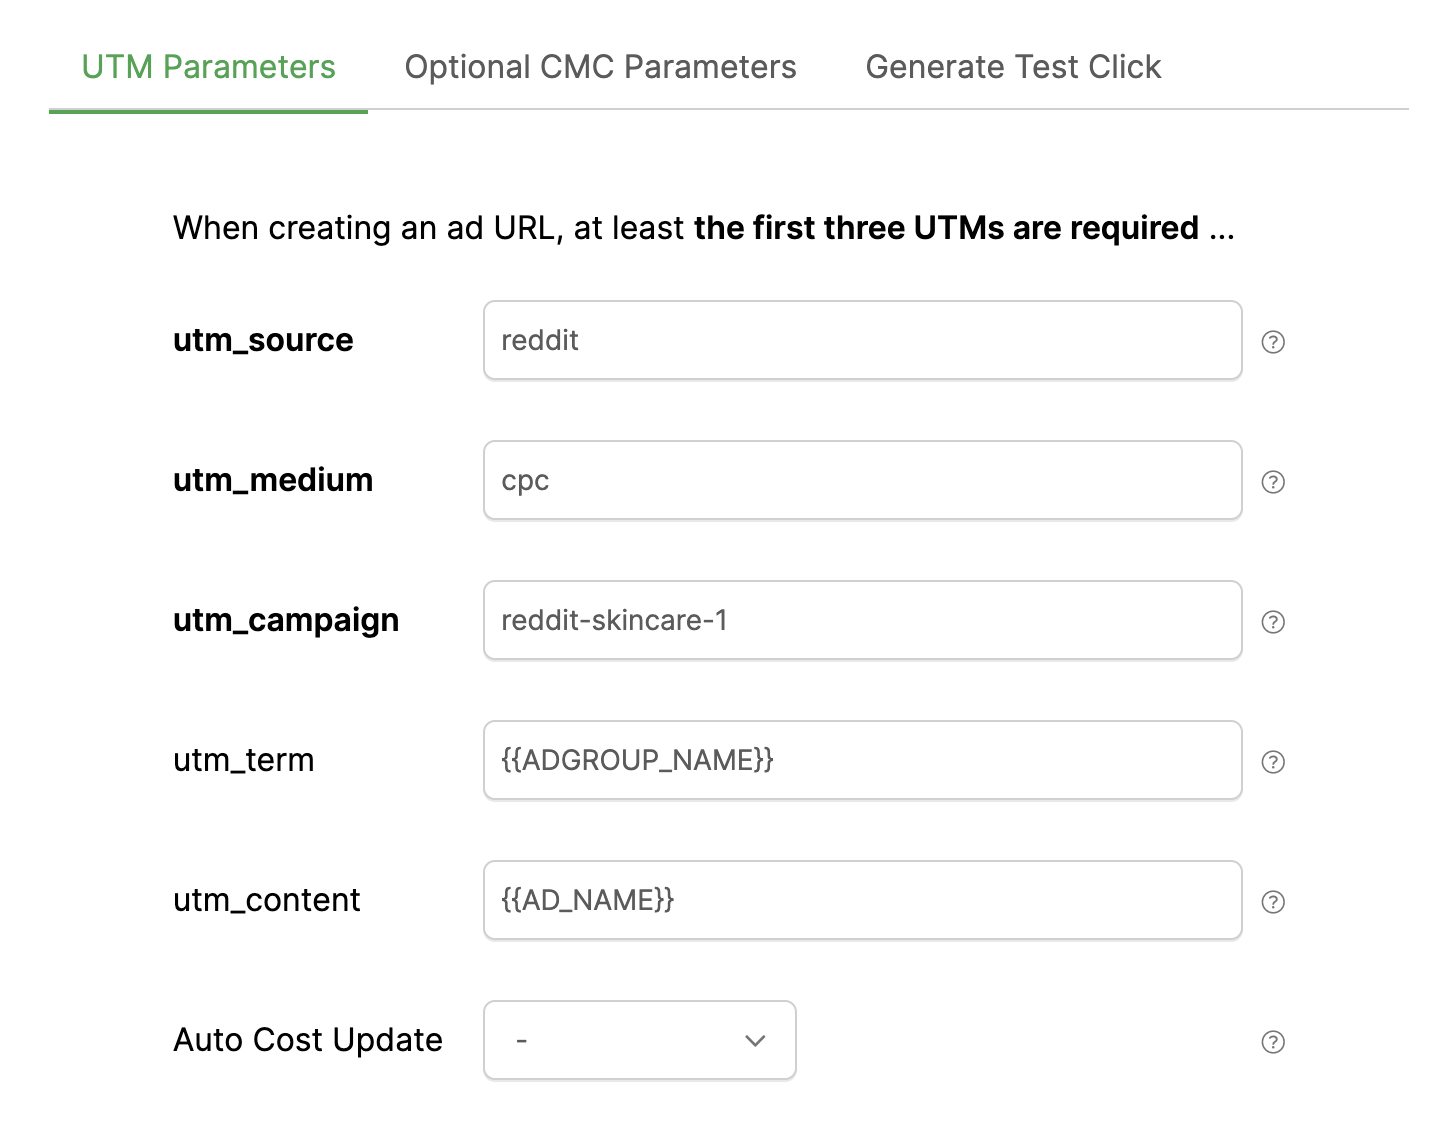Click the Auto Cost Update label
This screenshot has width=1450, height=1146.
click(308, 1040)
